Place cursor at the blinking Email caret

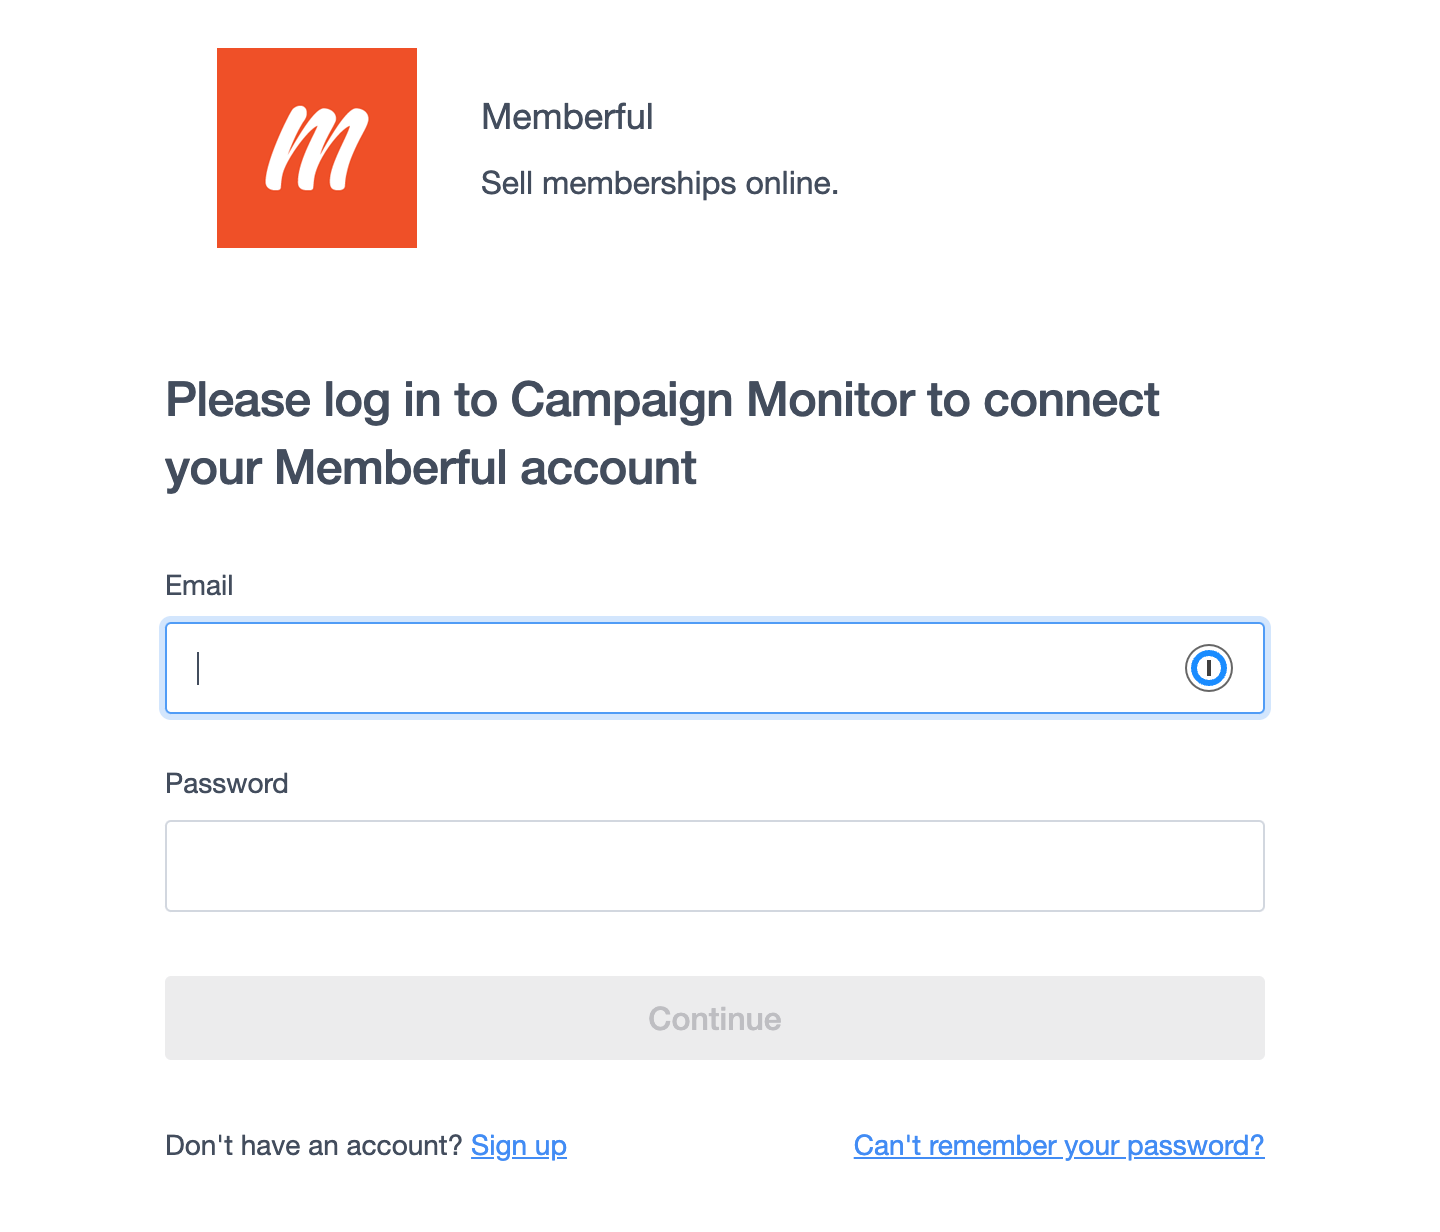click(x=198, y=668)
